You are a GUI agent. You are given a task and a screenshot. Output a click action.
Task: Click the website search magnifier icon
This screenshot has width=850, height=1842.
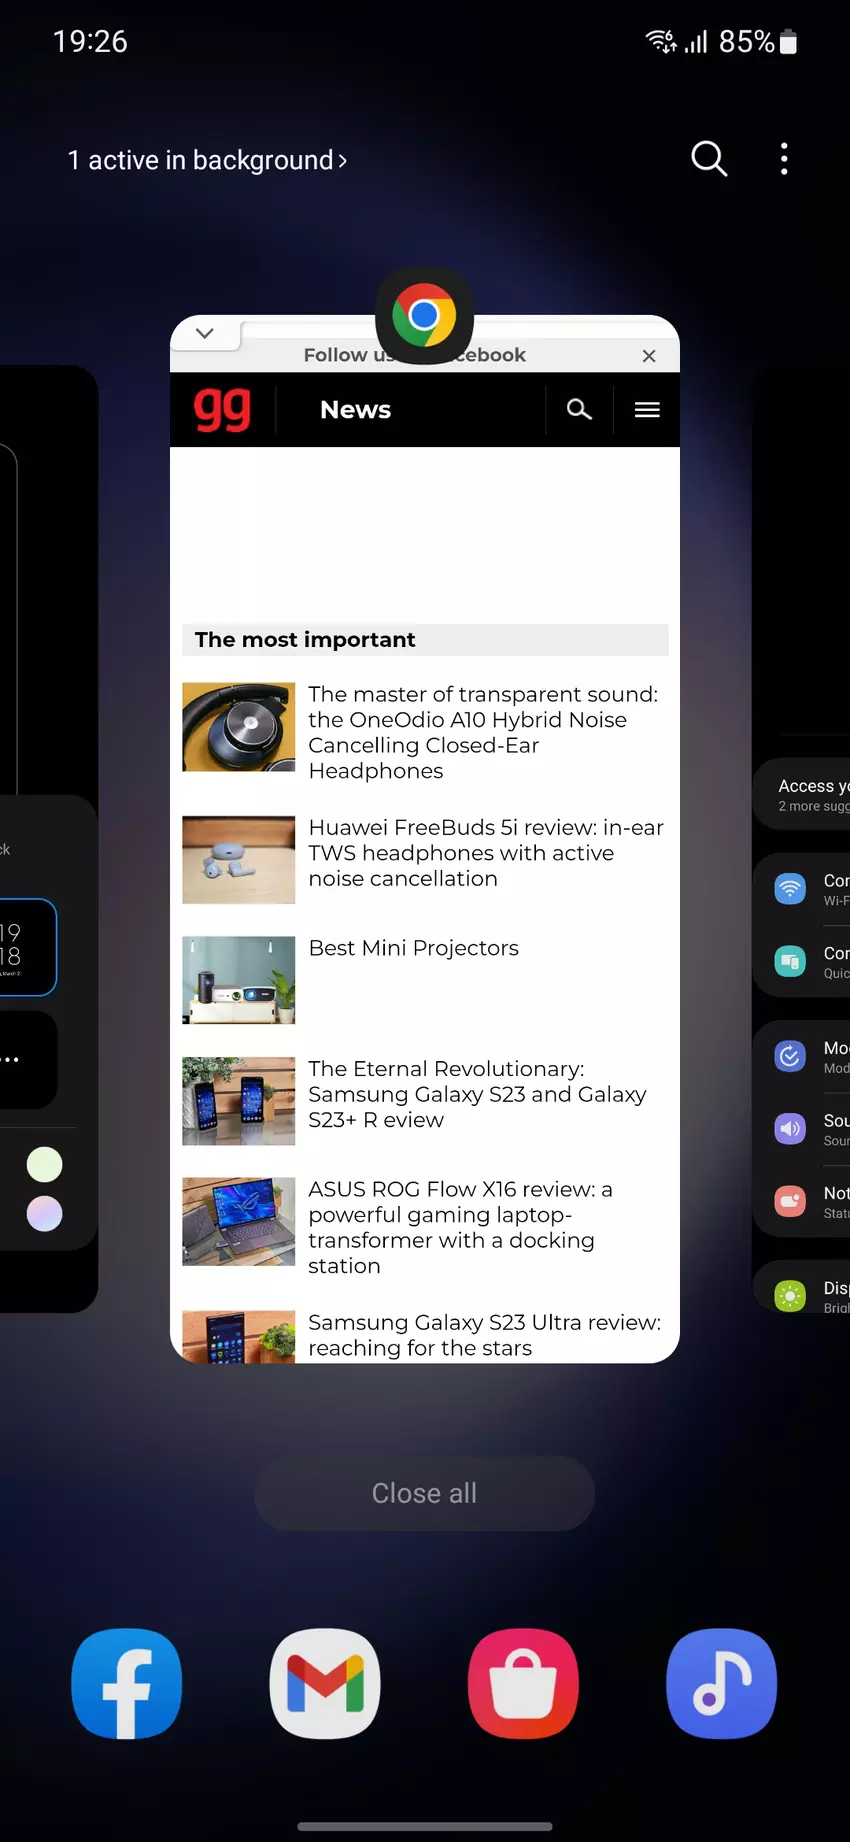pyautogui.click(x=579, y=409)
